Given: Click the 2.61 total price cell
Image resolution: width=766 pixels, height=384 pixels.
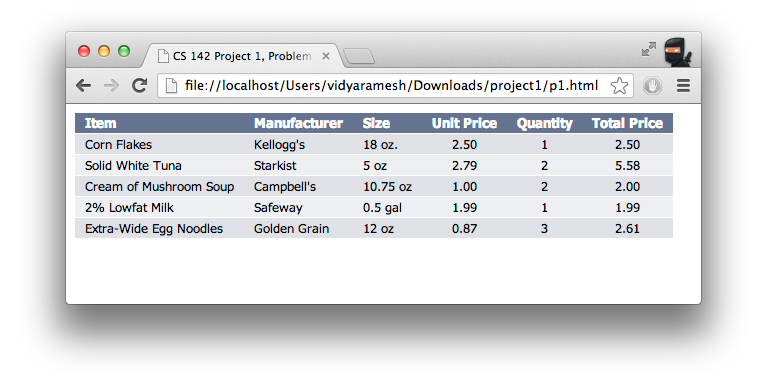Looking at the screenshot, I should 627,229.
